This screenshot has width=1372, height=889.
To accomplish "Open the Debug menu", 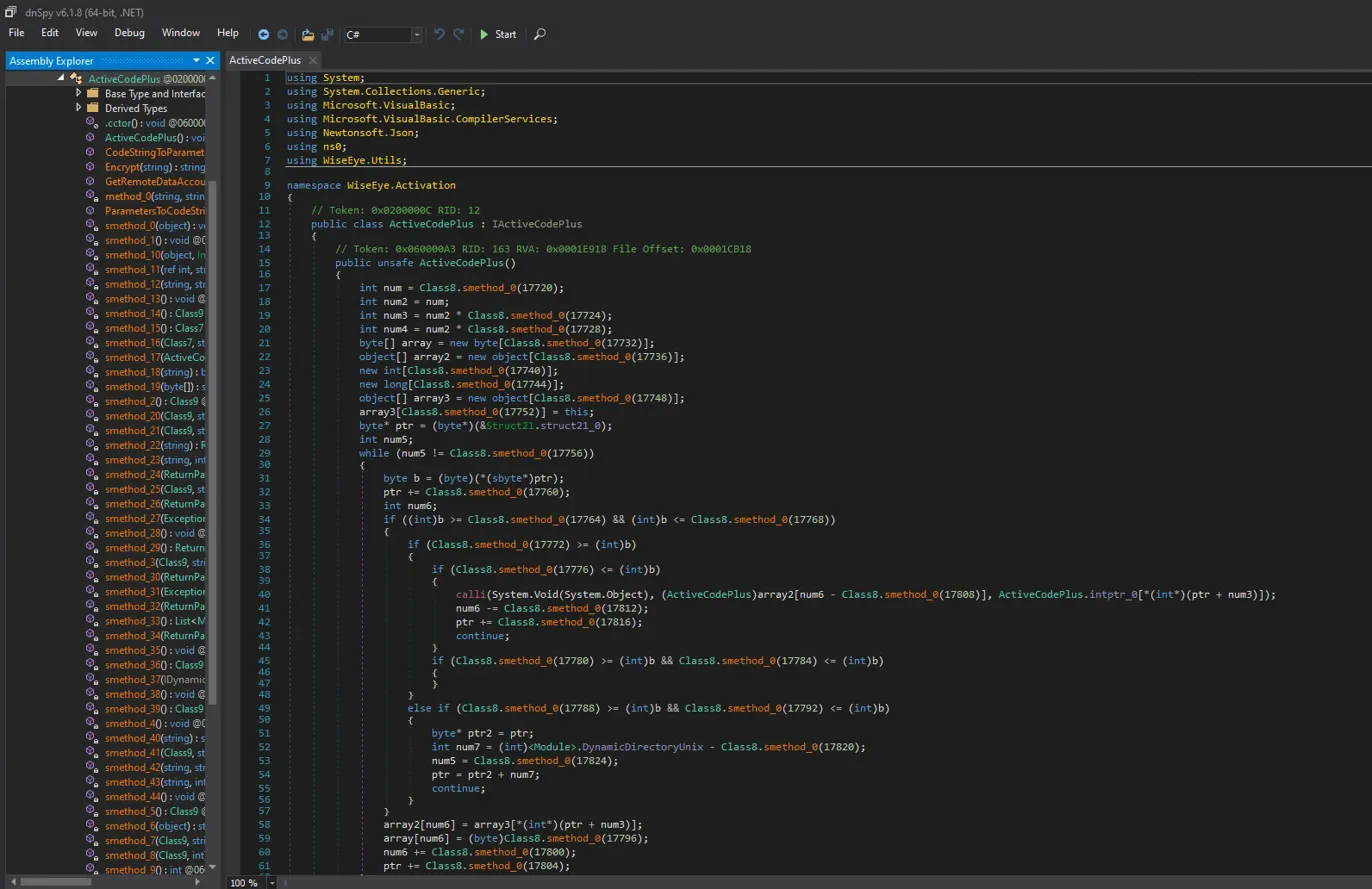I will click(129, 33).
